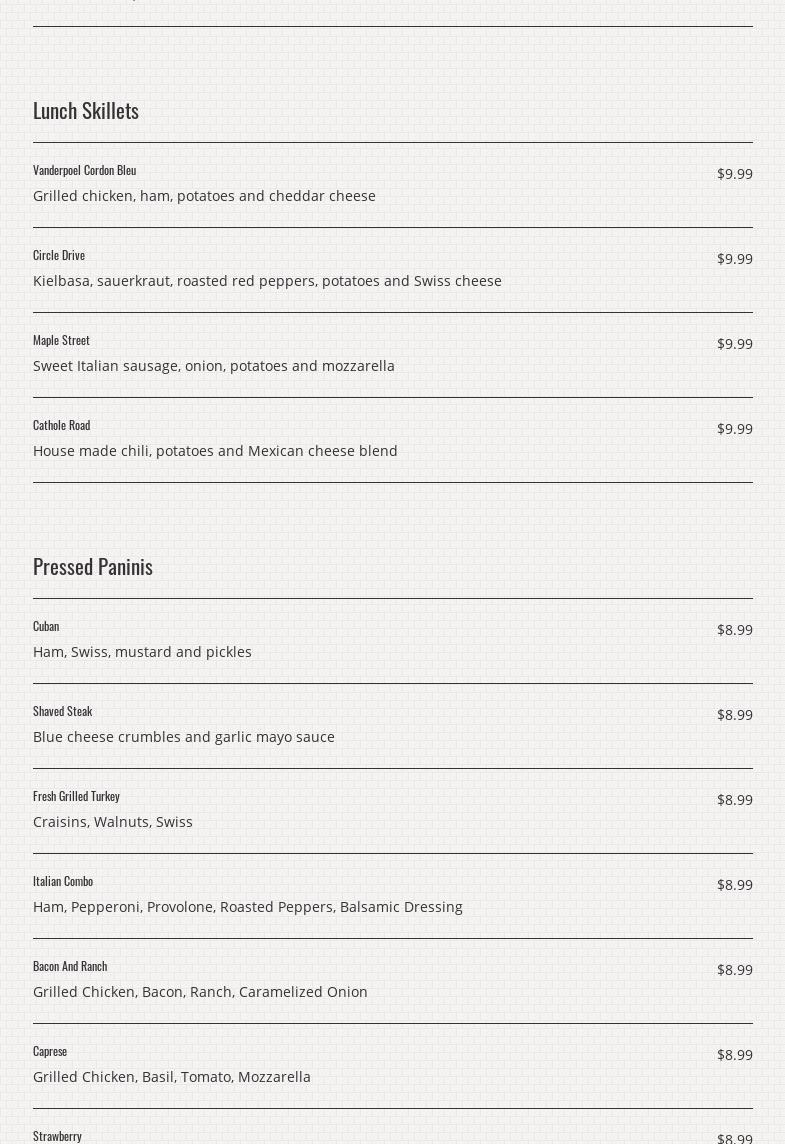Select the Italian Combo panini title
Image resolution: width=785 pixels, height=1144 pixels.
tap(63, 881)
